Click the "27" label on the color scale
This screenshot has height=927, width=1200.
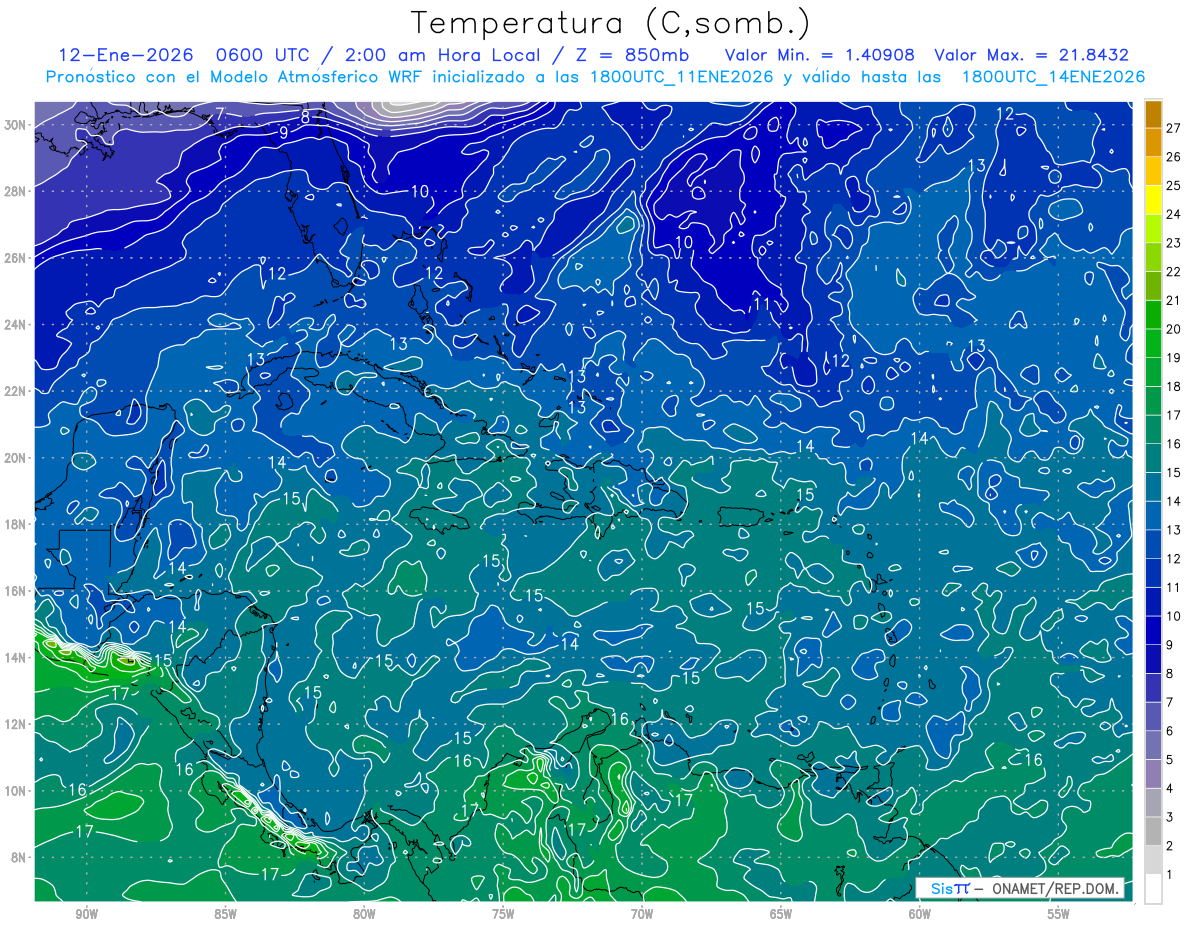pos(1174,128)
